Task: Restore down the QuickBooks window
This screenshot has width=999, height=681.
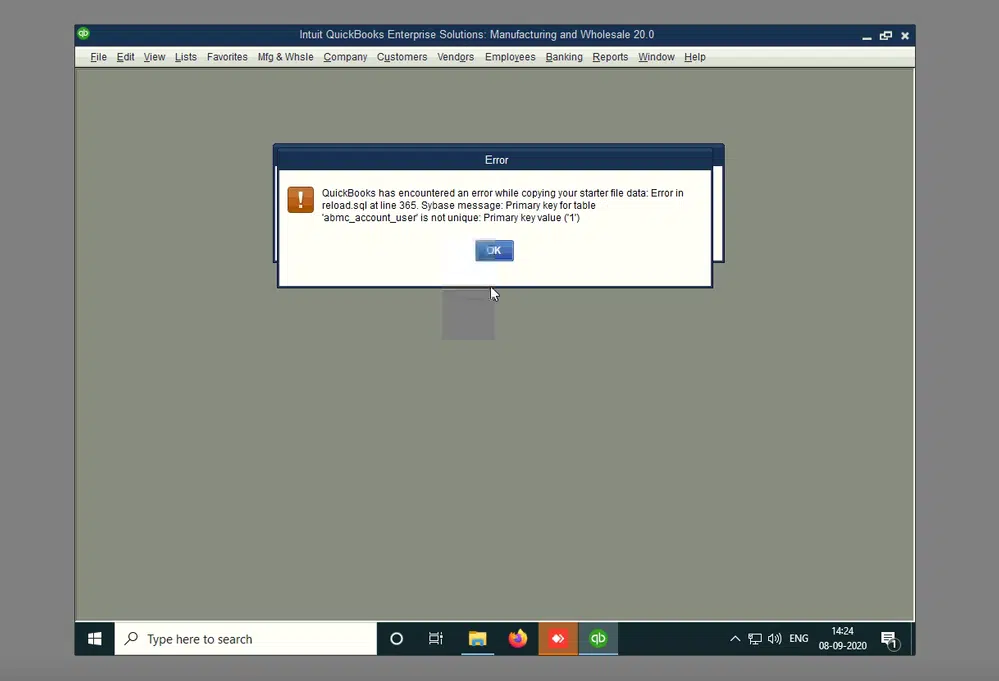Action: point(886,36)
